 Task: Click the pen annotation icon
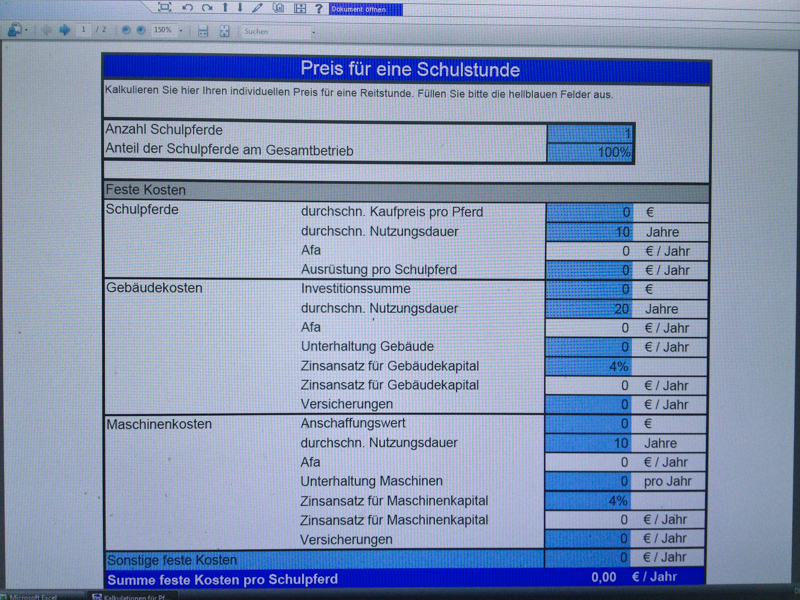pos(257,8)
